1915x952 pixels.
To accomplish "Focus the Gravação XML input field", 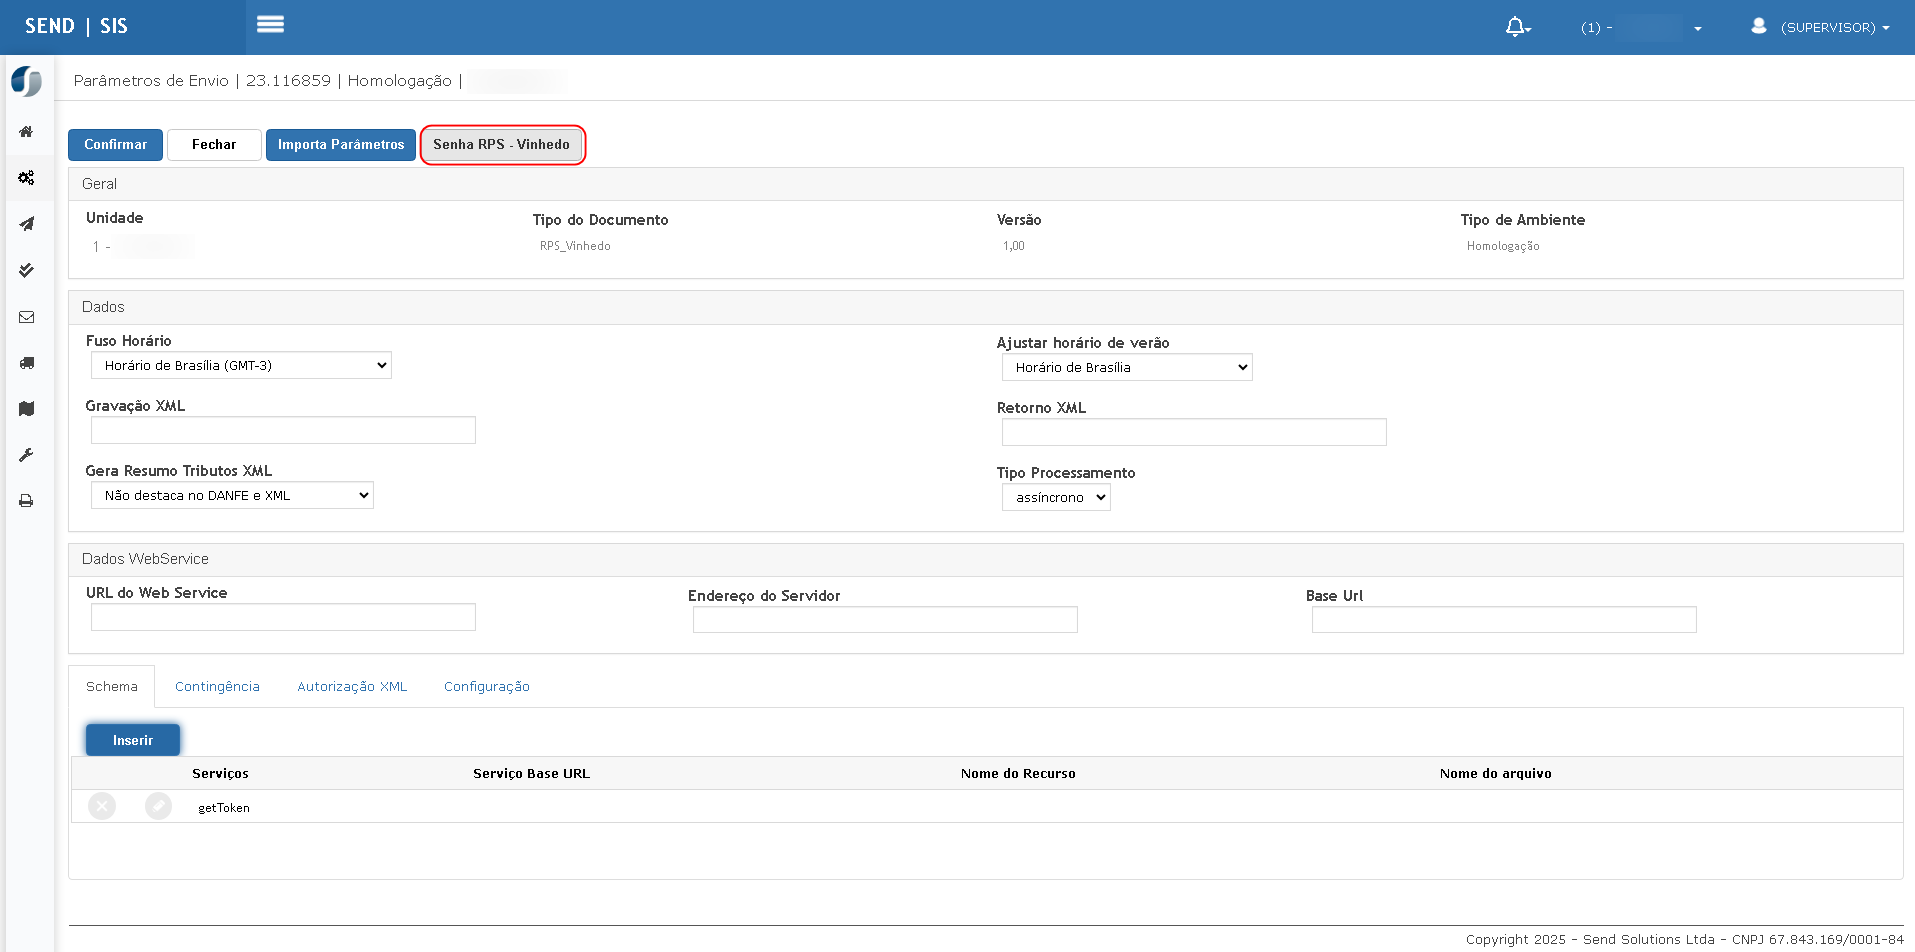I will tap(283, 431).
